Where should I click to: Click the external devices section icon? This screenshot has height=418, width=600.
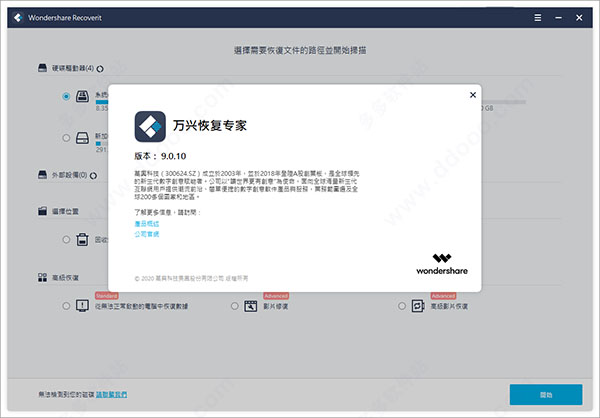coord(42,175)
